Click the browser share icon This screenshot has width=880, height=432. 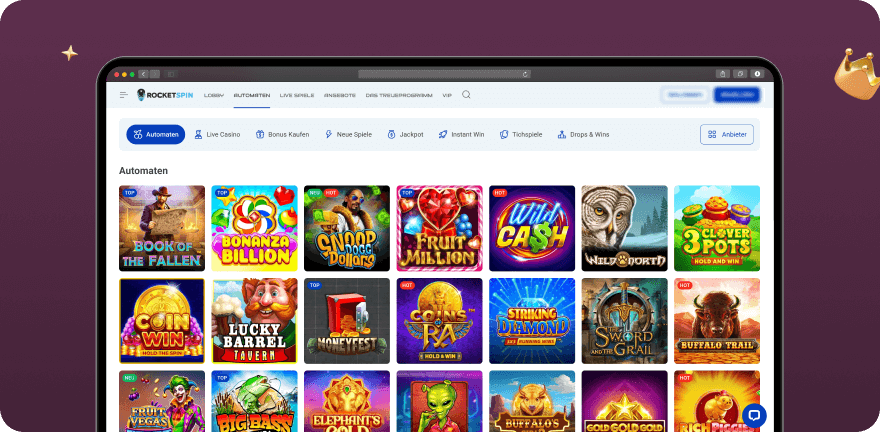coord(722,74)
